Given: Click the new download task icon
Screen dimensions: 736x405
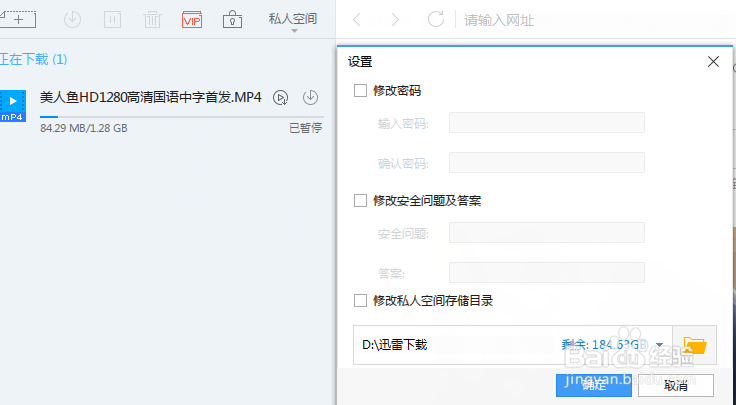Looking at the screenshot, I should pyautogui.click(x=18, y=19).
